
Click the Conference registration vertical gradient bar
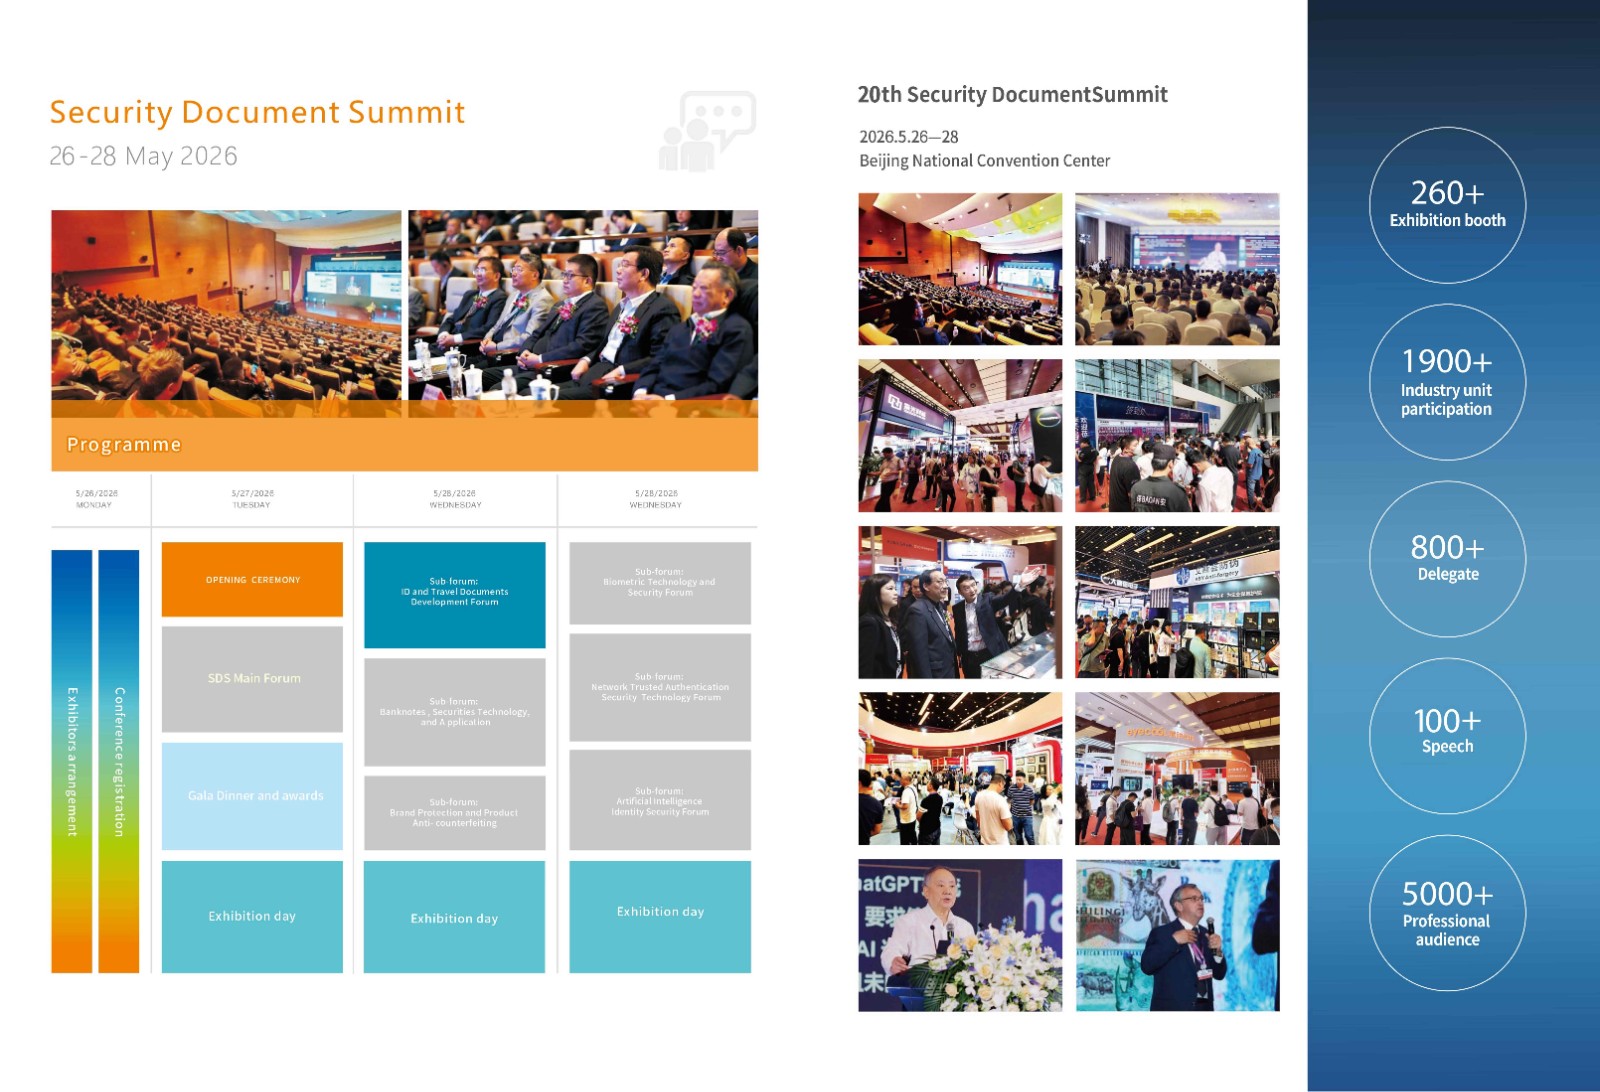[x=119, y=761]
